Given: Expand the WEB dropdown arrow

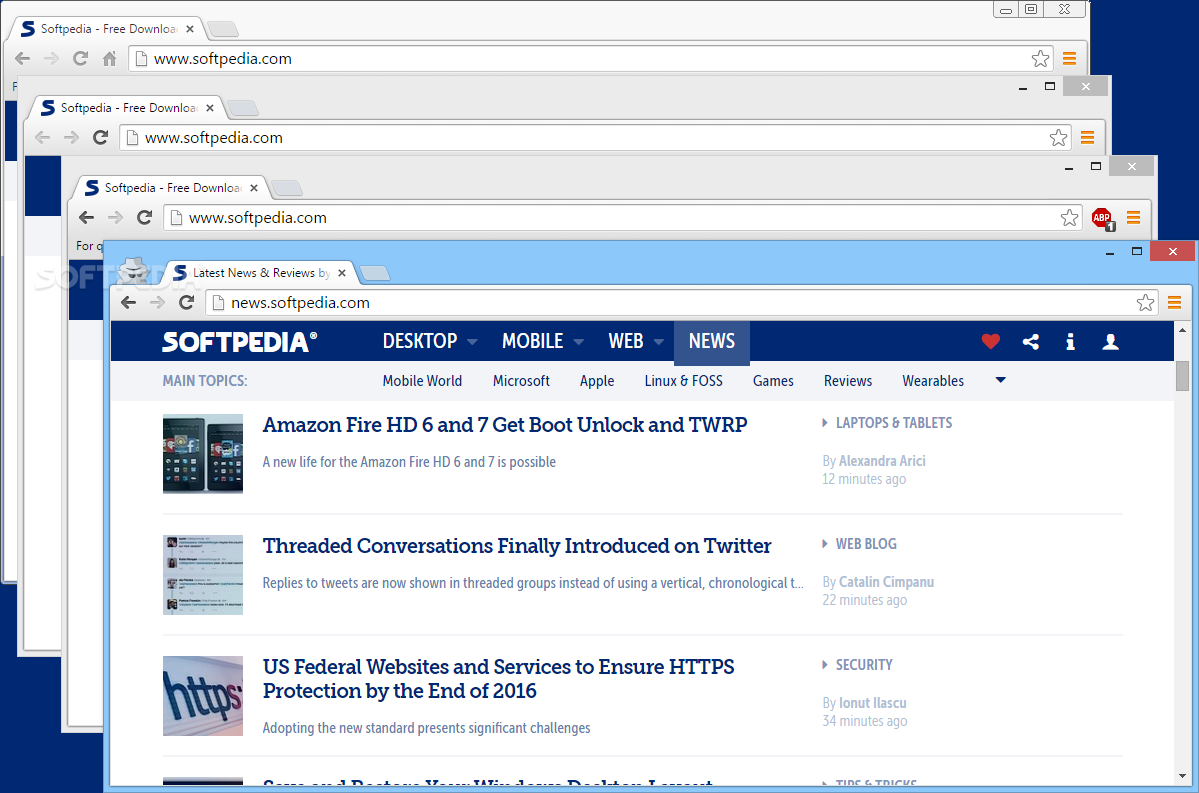Looking at the screenshot, I should 658,342.
